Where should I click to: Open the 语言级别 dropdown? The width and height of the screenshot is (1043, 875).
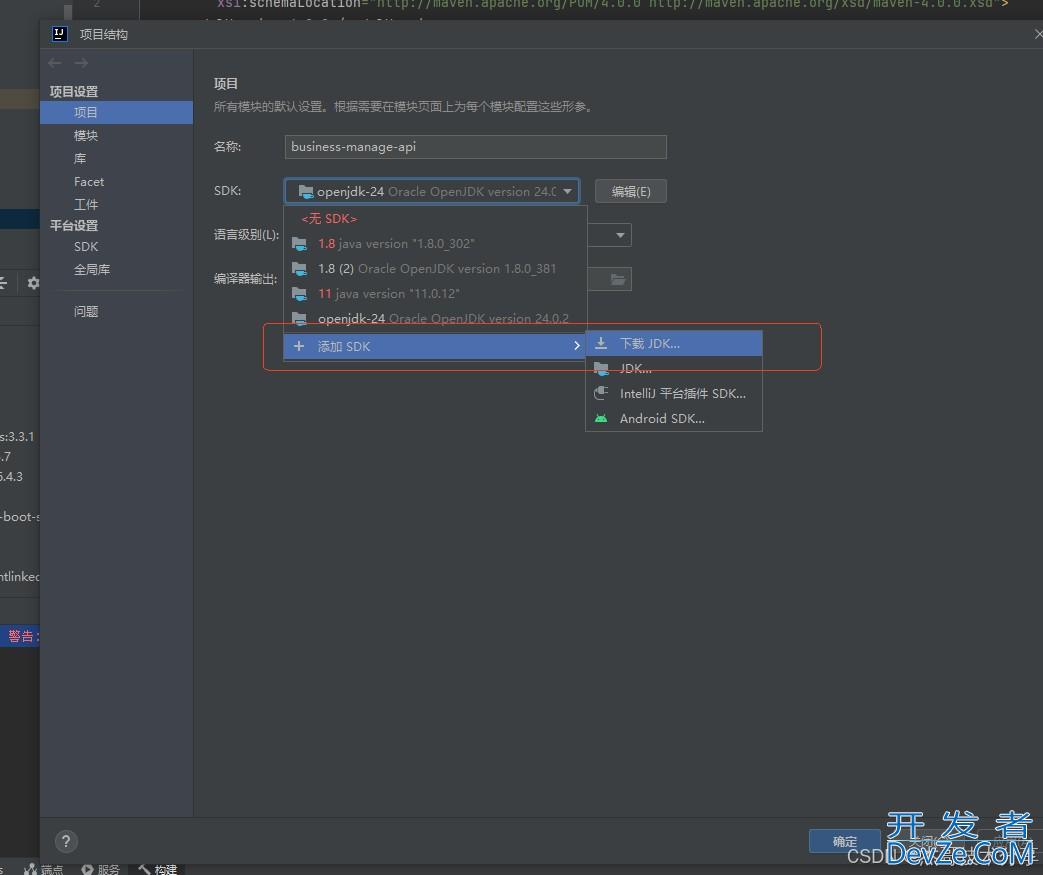619,235
